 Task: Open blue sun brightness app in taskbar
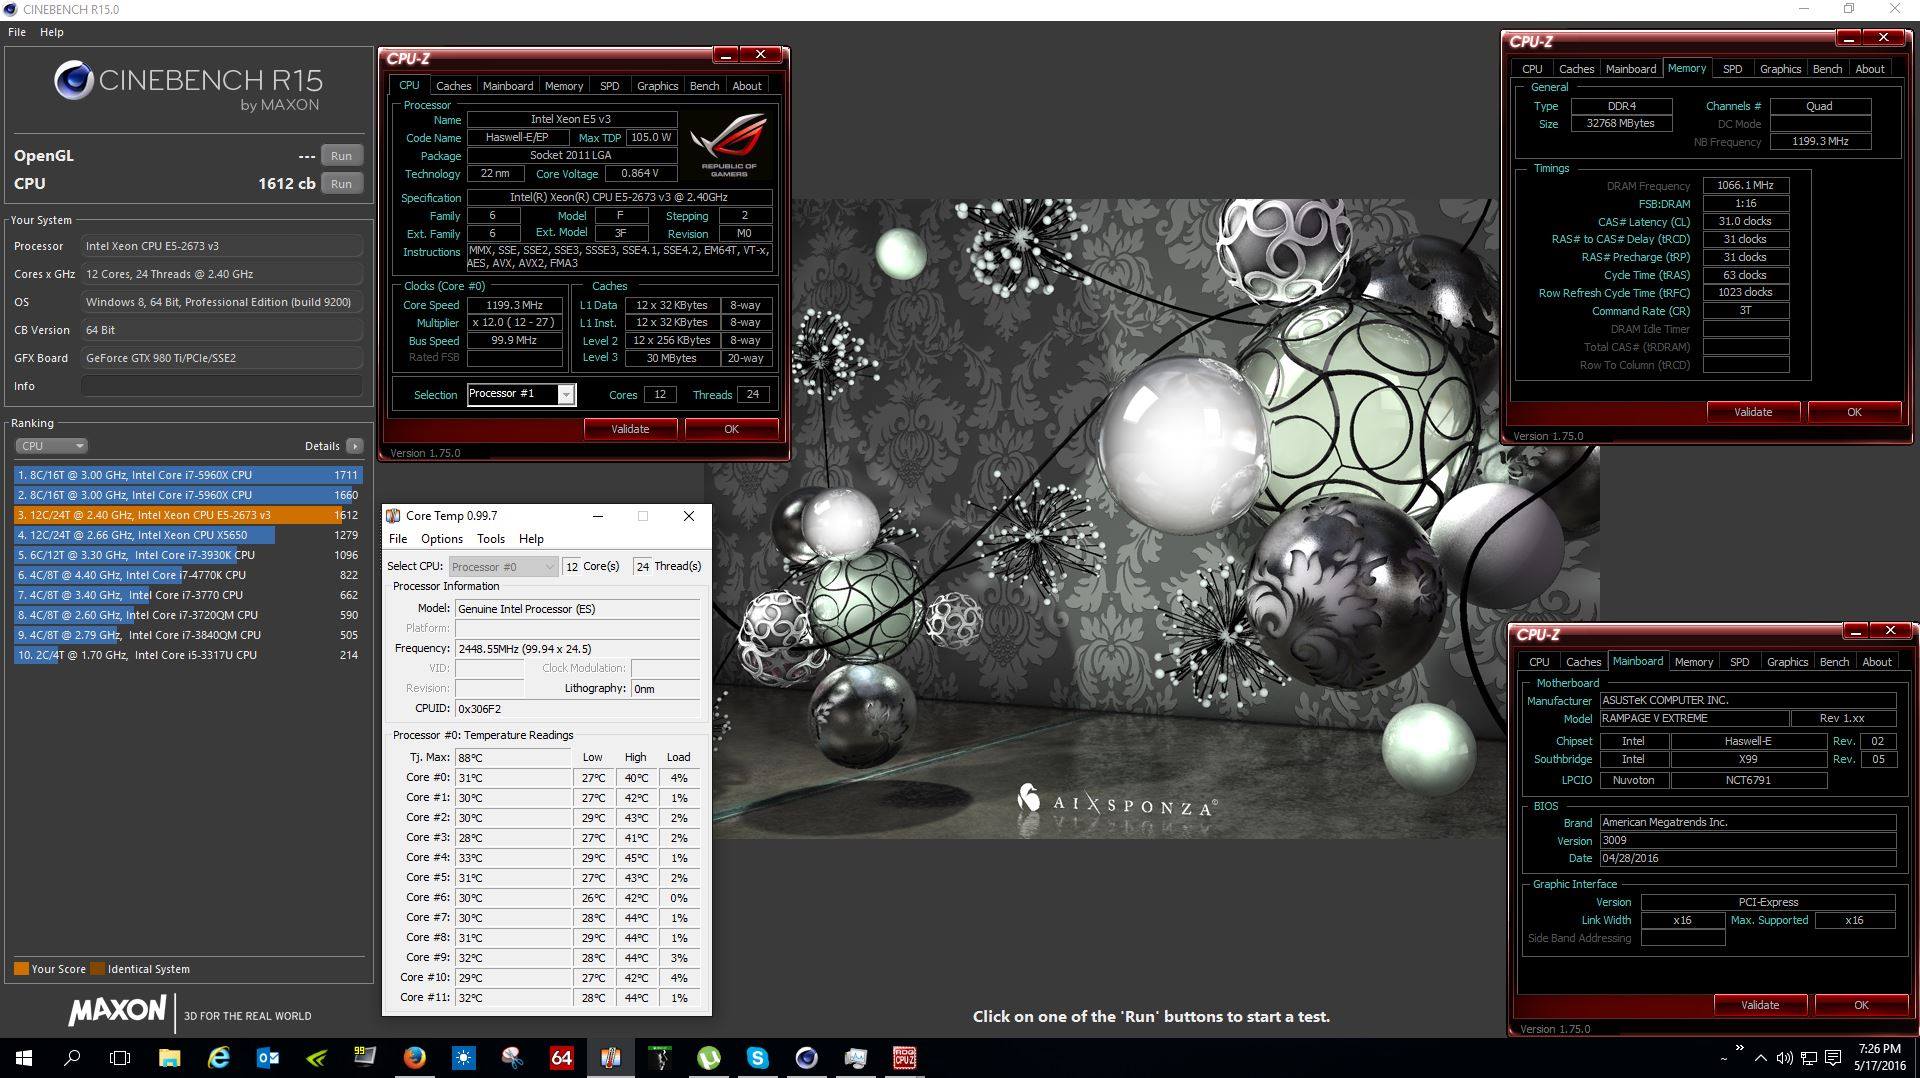coord(463,1058)
